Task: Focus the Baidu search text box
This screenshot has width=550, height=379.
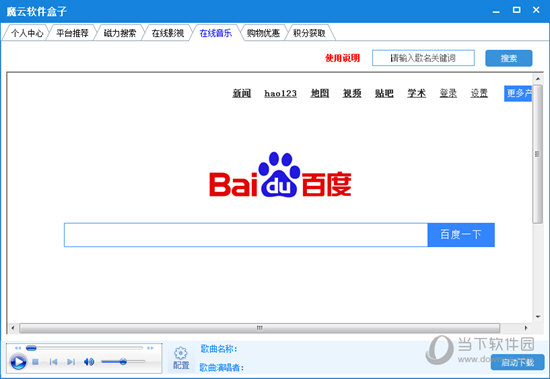Action: tap(246, 235)
